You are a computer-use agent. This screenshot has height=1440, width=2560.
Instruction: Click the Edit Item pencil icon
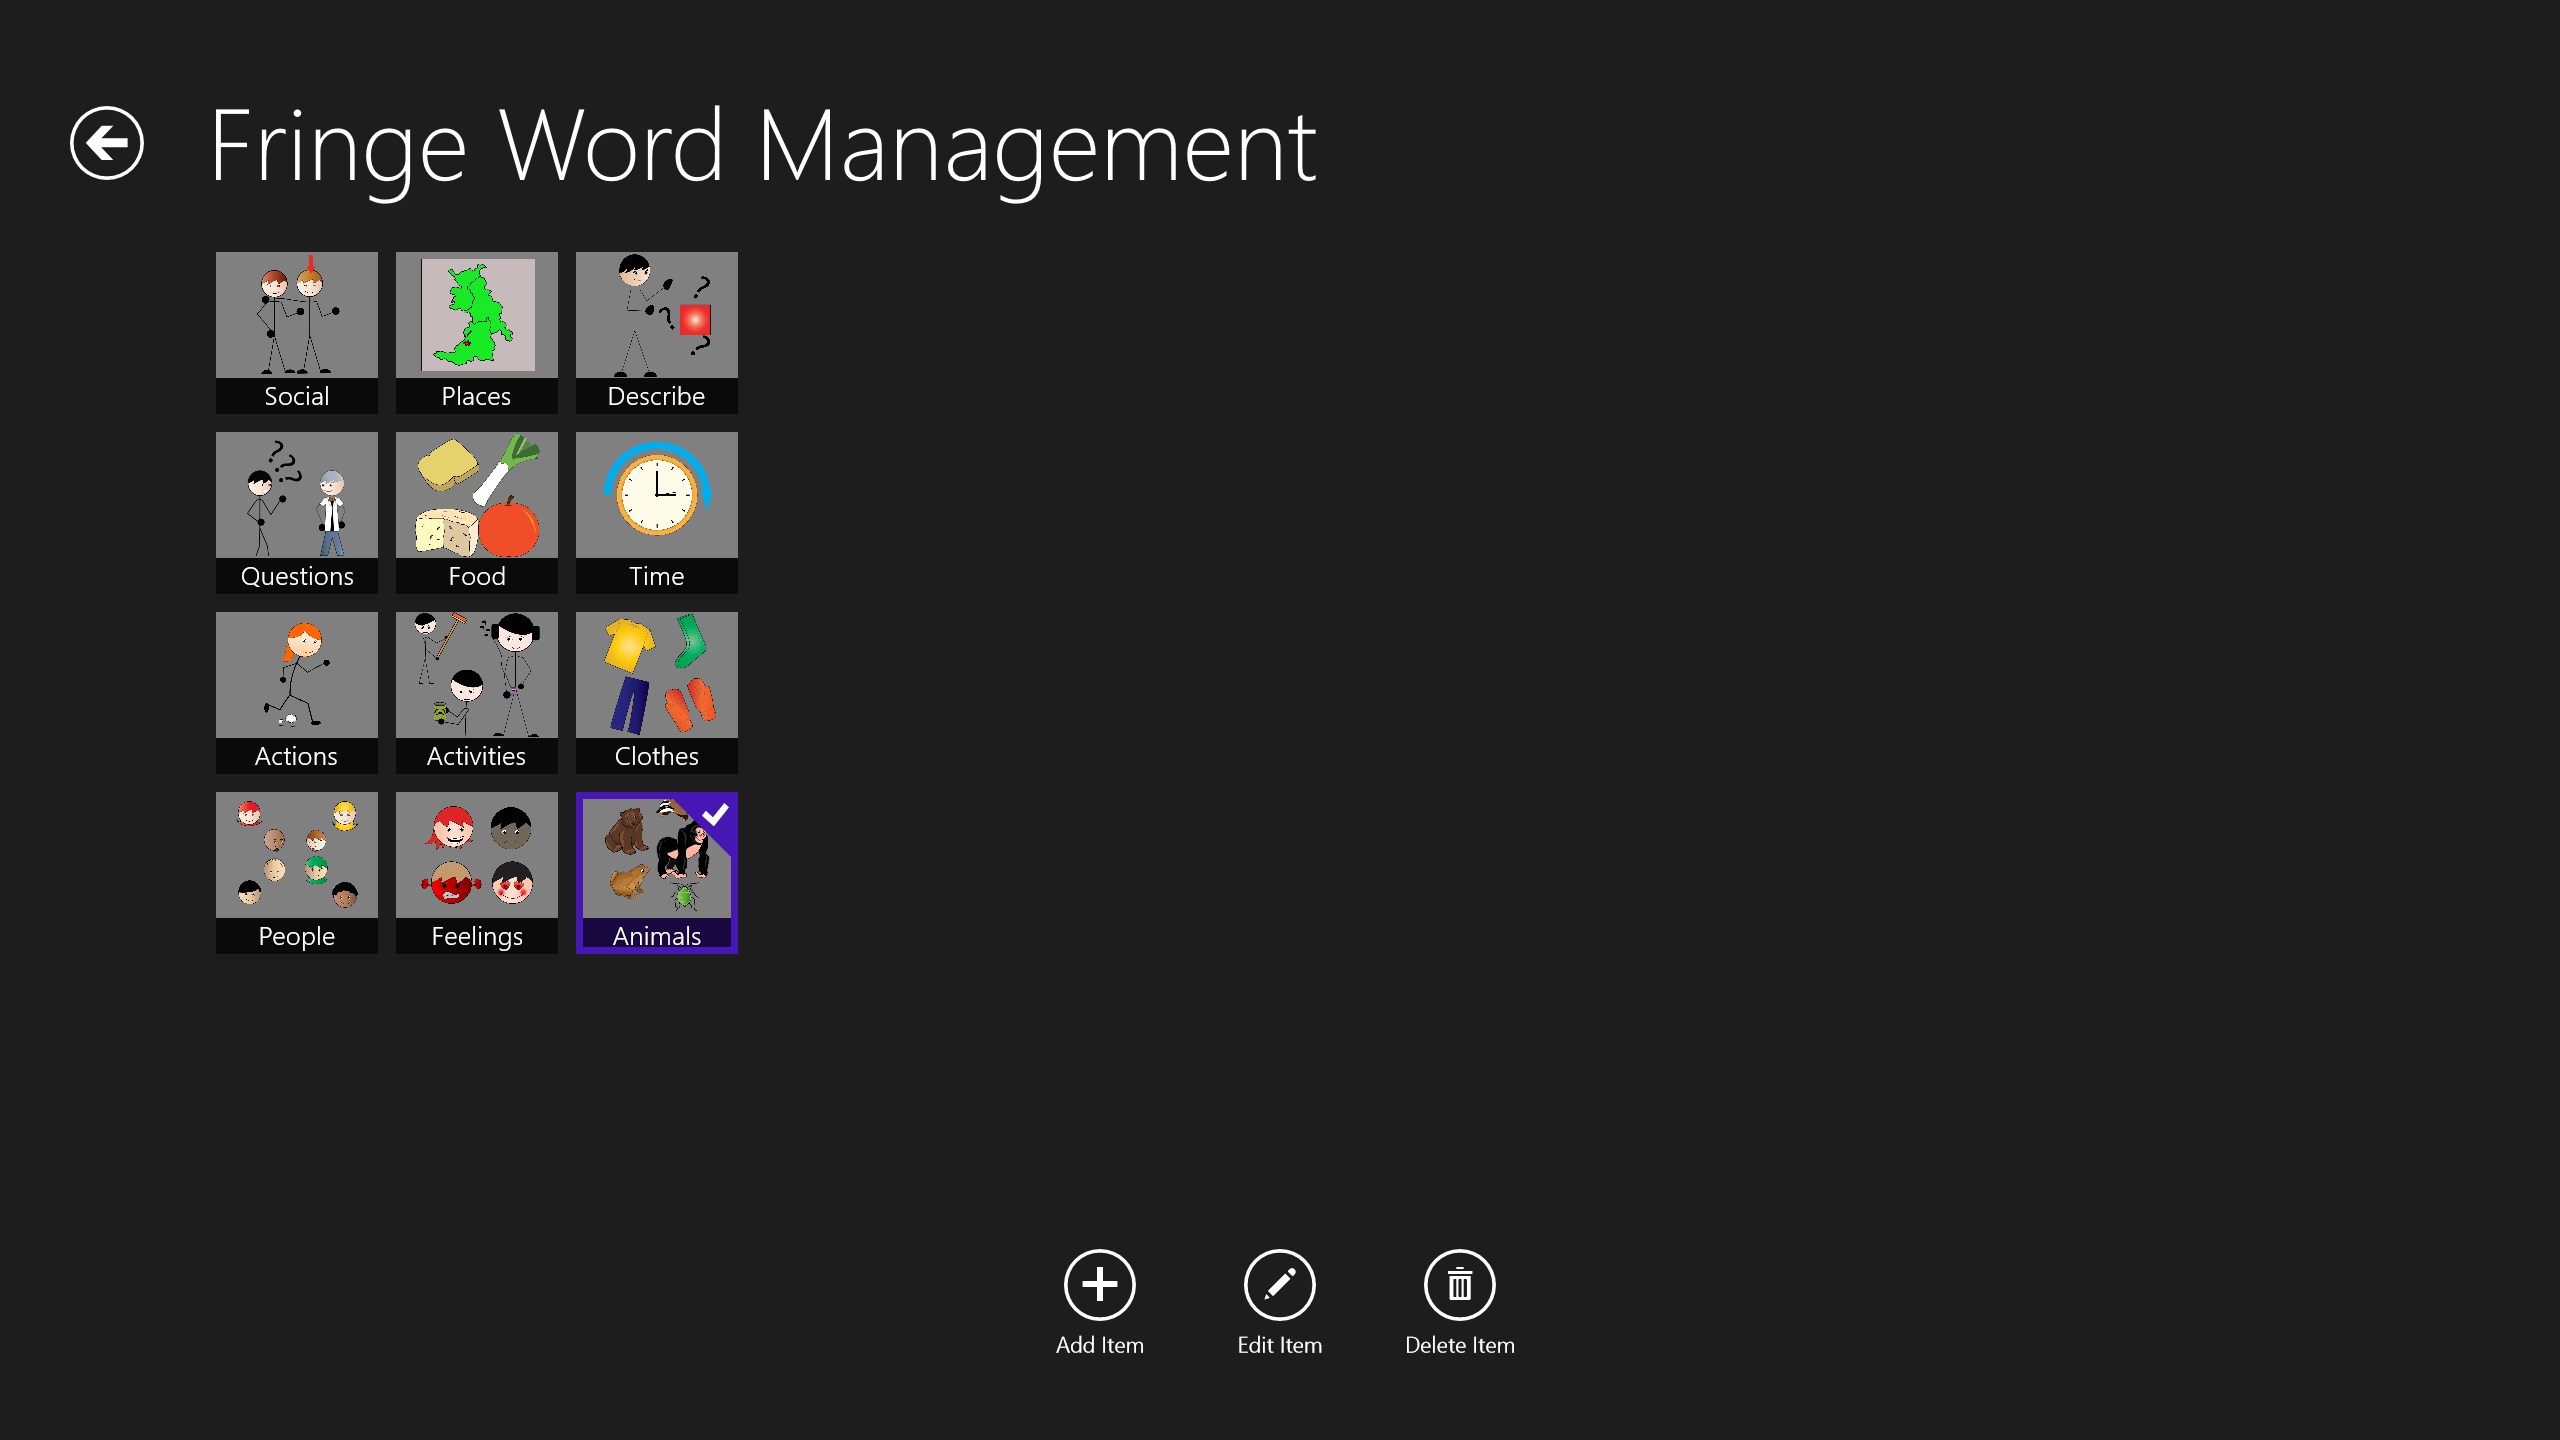[x=1279, y=1285]
